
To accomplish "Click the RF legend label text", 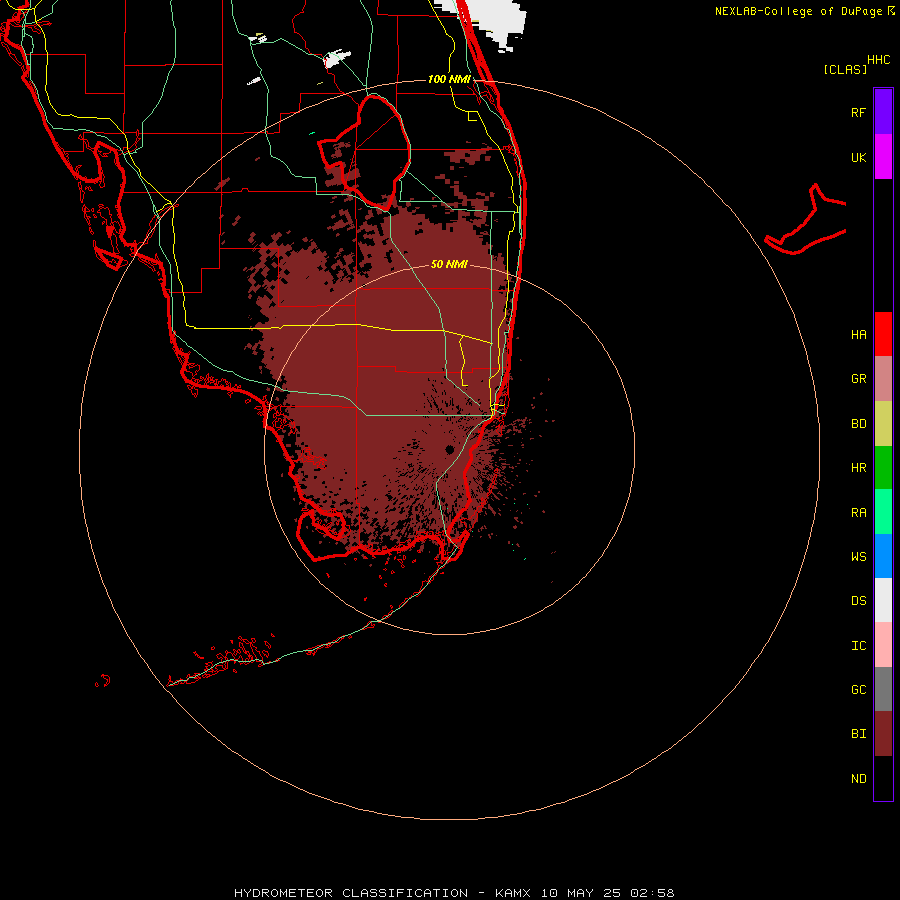I will (x=858, y=112).
